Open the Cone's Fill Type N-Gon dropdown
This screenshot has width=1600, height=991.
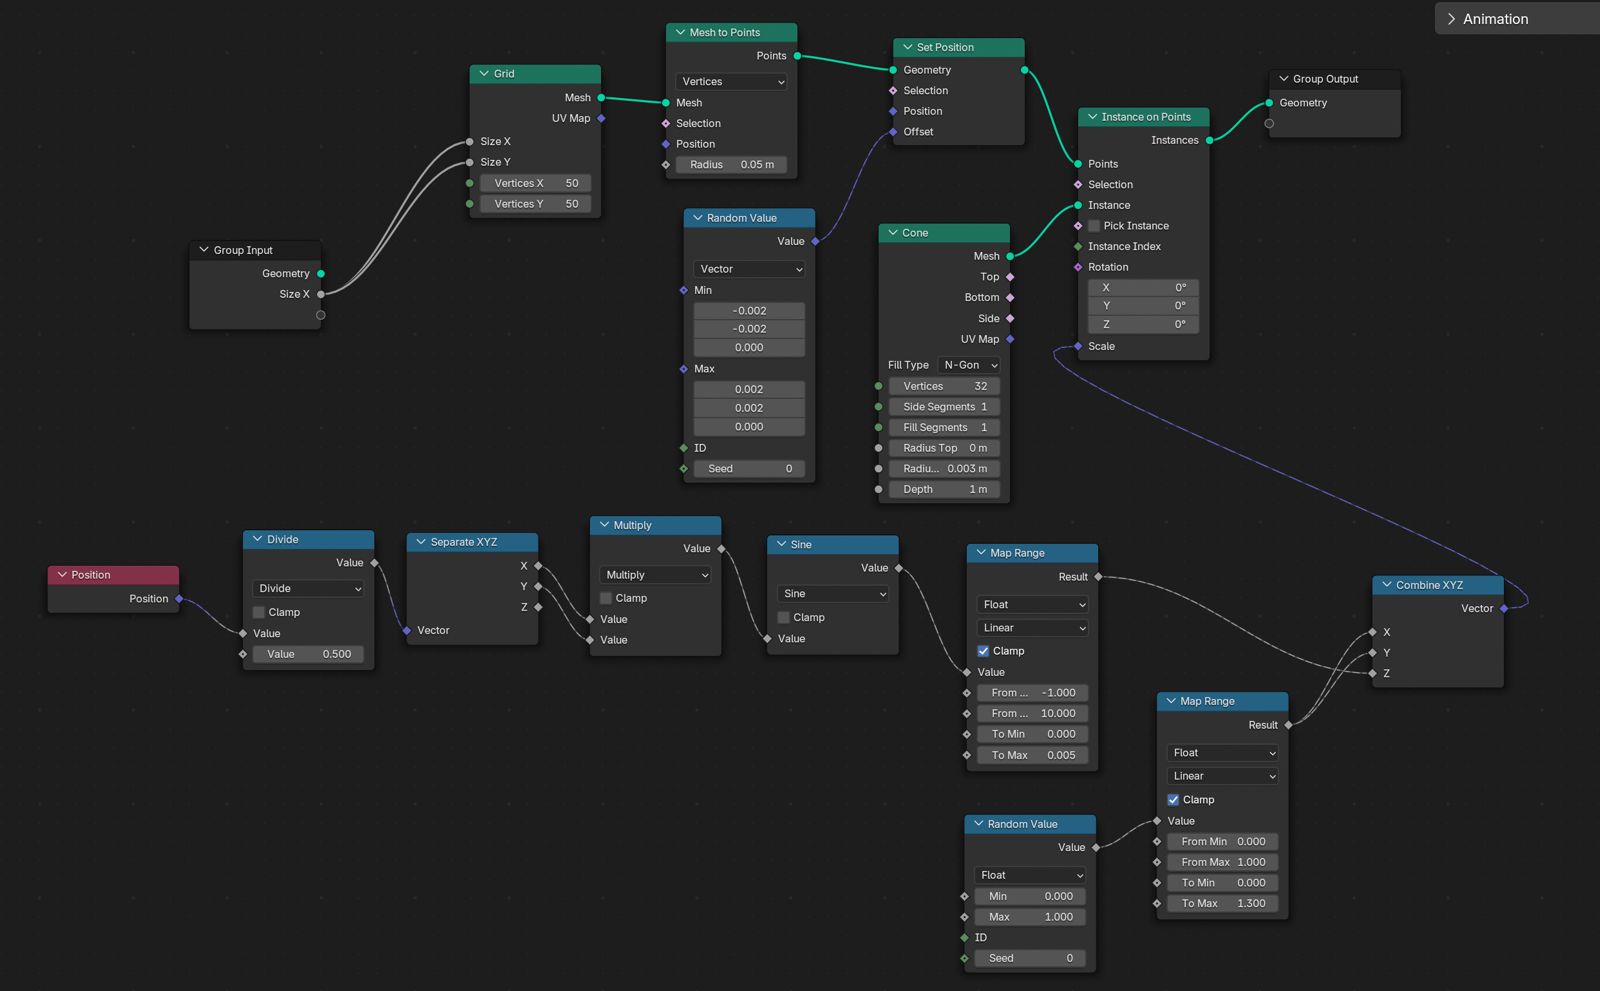click(970, 365)
